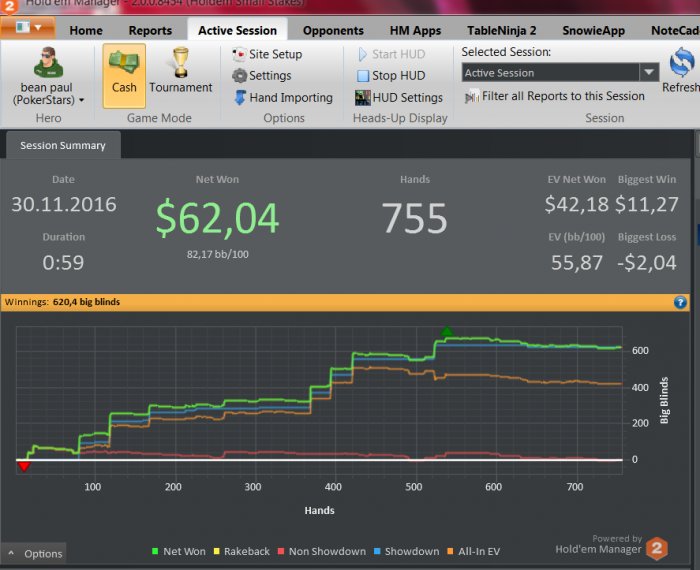Click Filter all Reports to this Session
The image size is (700, 570).
tap(563, 96)
